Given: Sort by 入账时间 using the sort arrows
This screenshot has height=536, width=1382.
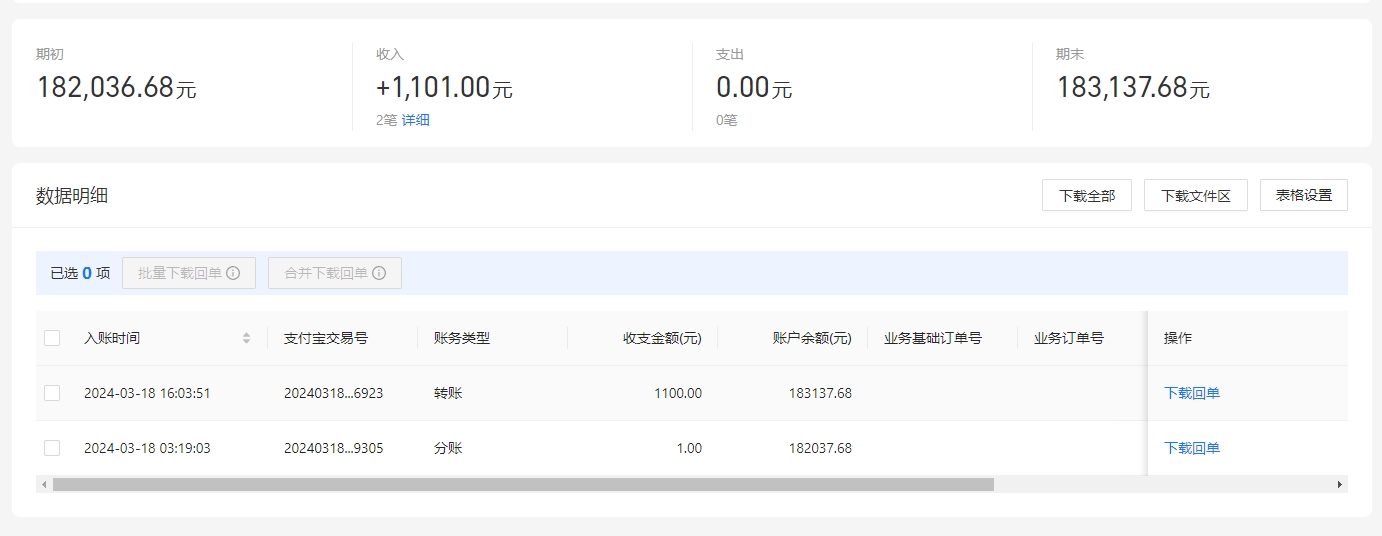Looking at the screenshot, I should pos(246,338).
